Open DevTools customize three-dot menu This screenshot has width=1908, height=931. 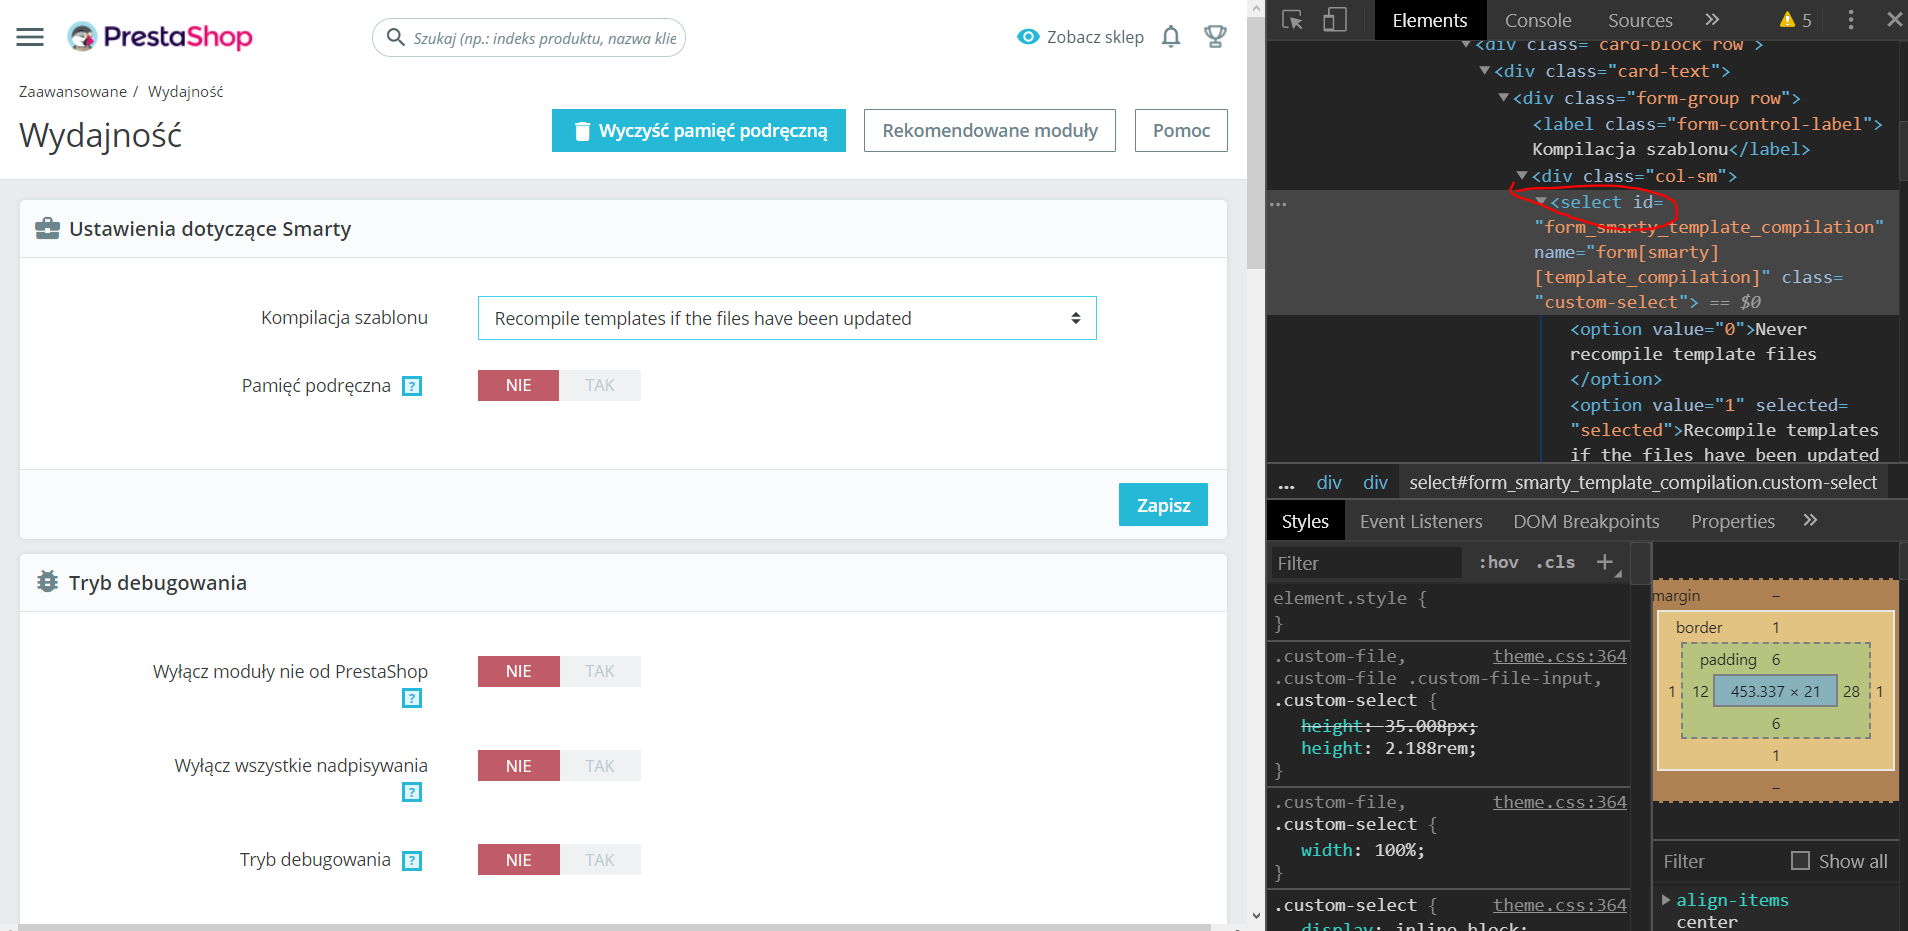(x=1851, y=20)
